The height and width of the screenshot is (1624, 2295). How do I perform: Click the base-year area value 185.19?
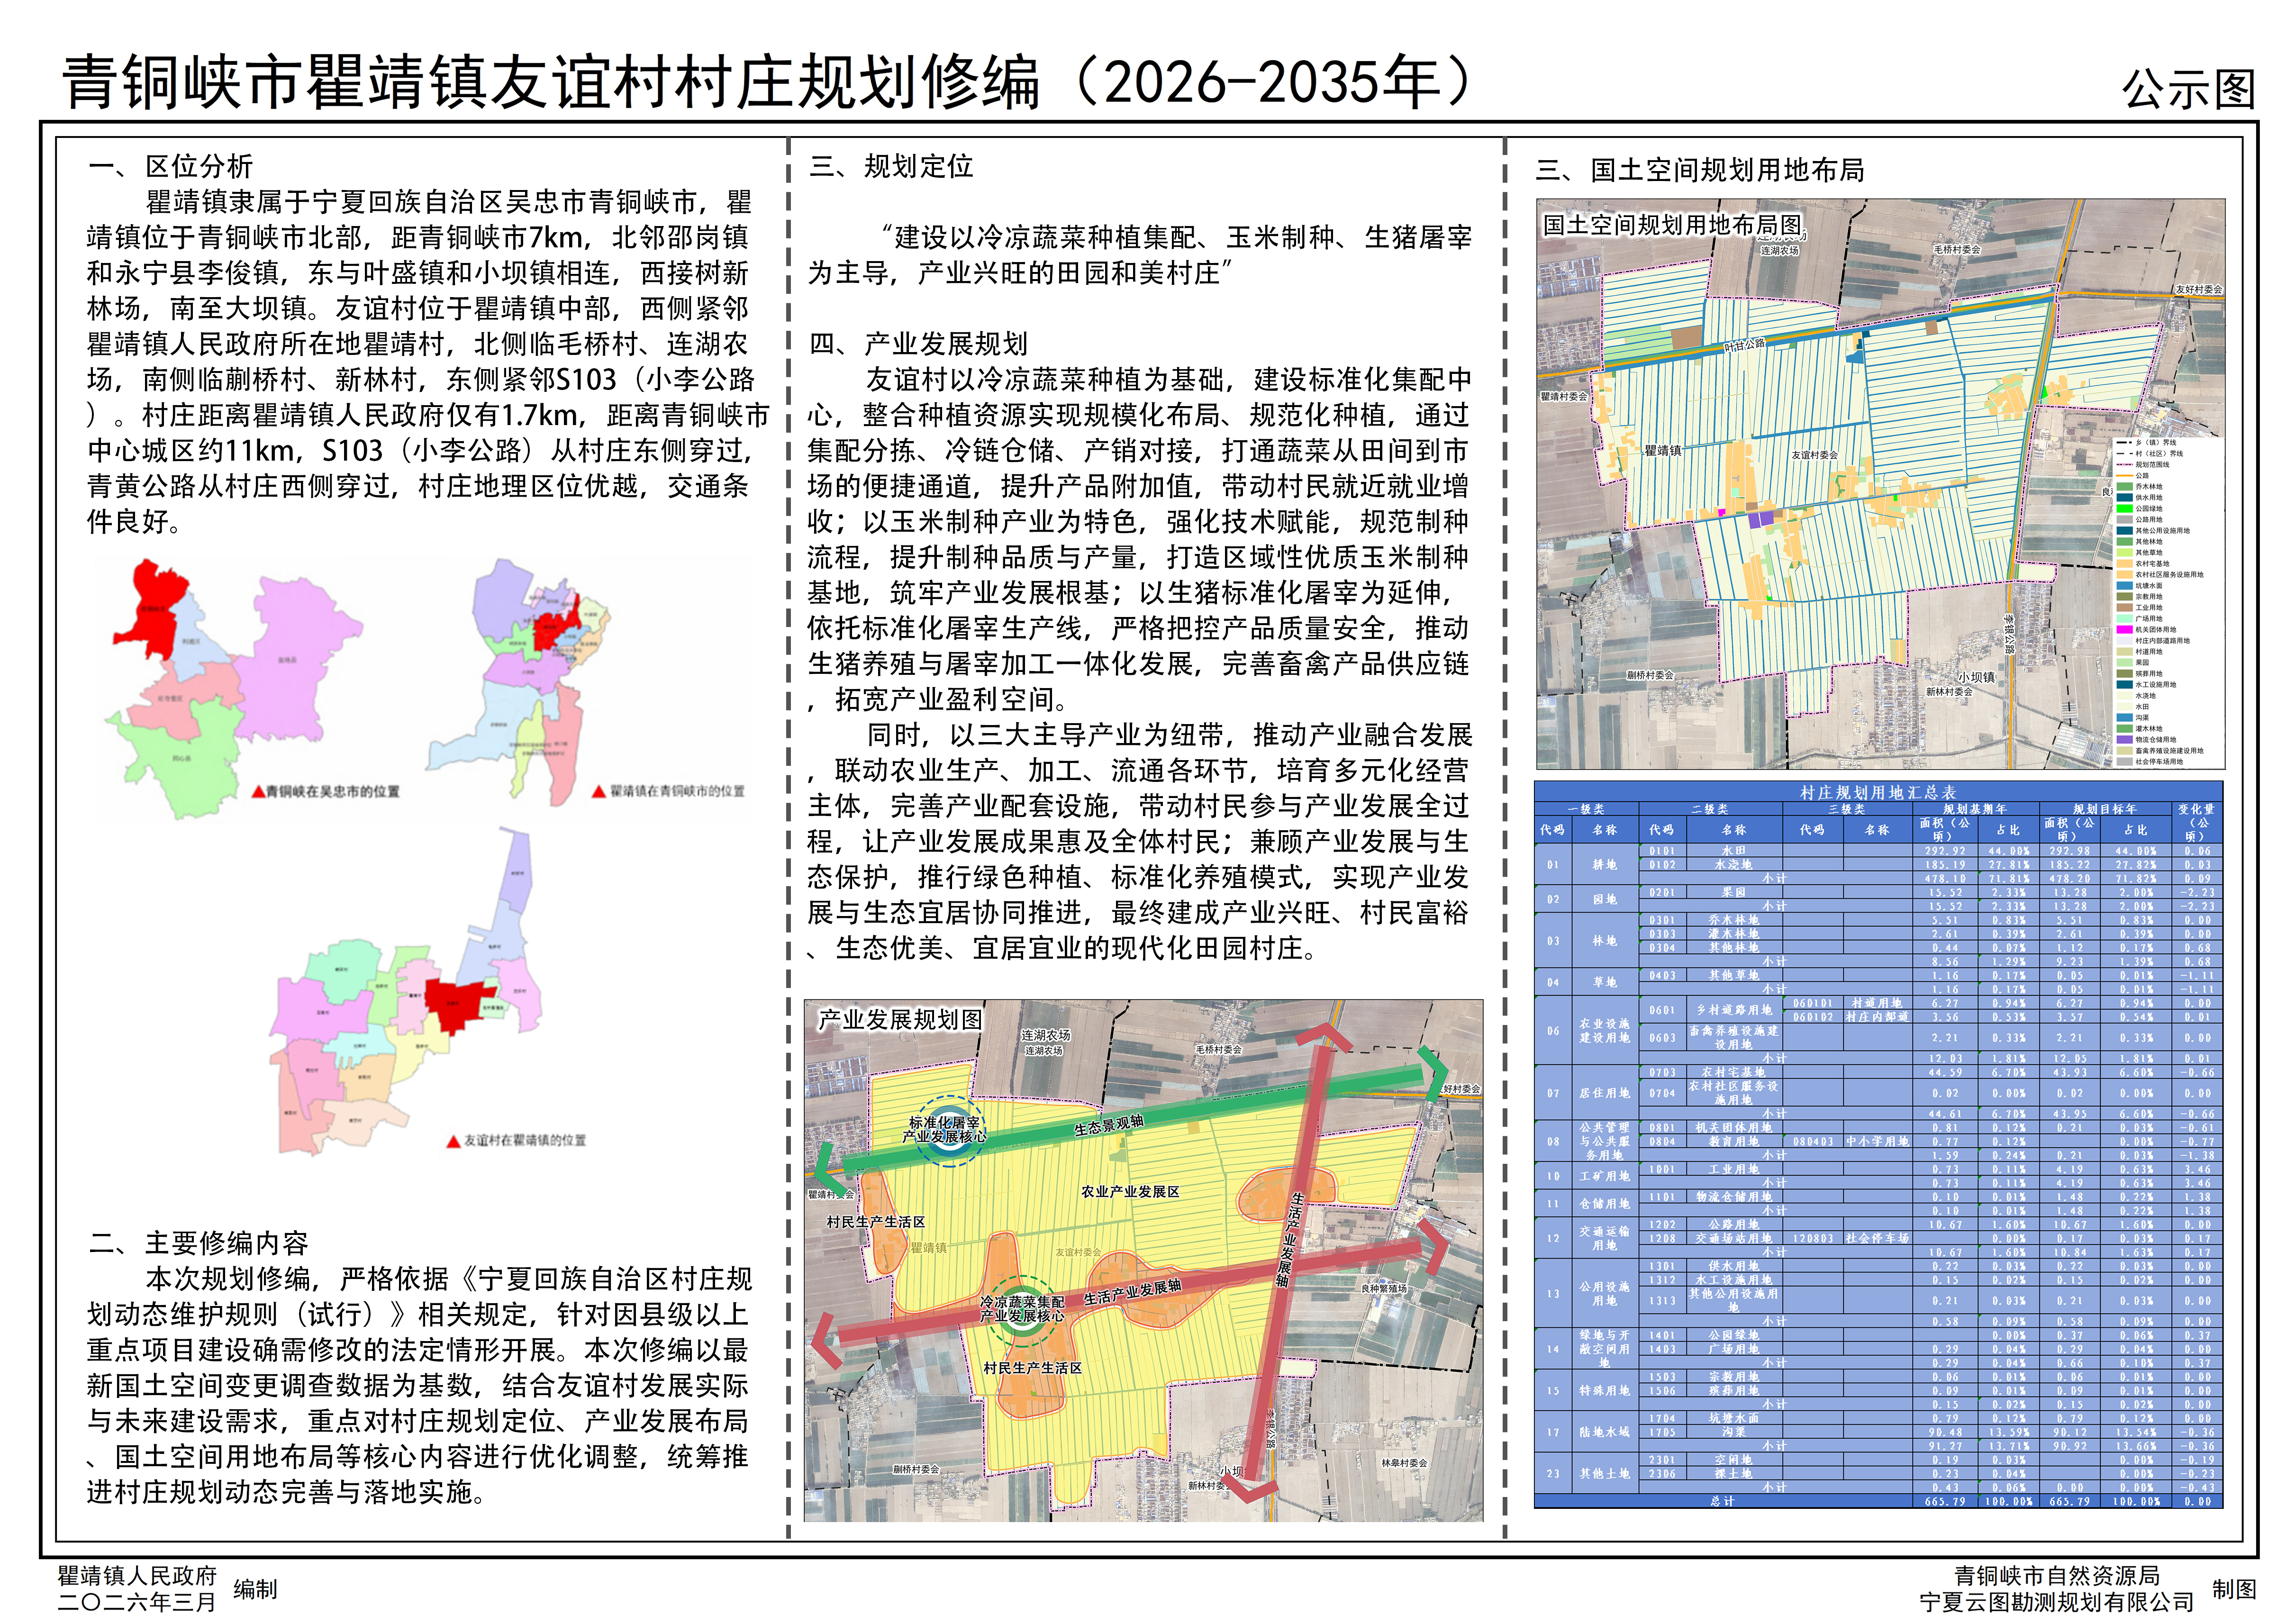(x=1945, y=865)
